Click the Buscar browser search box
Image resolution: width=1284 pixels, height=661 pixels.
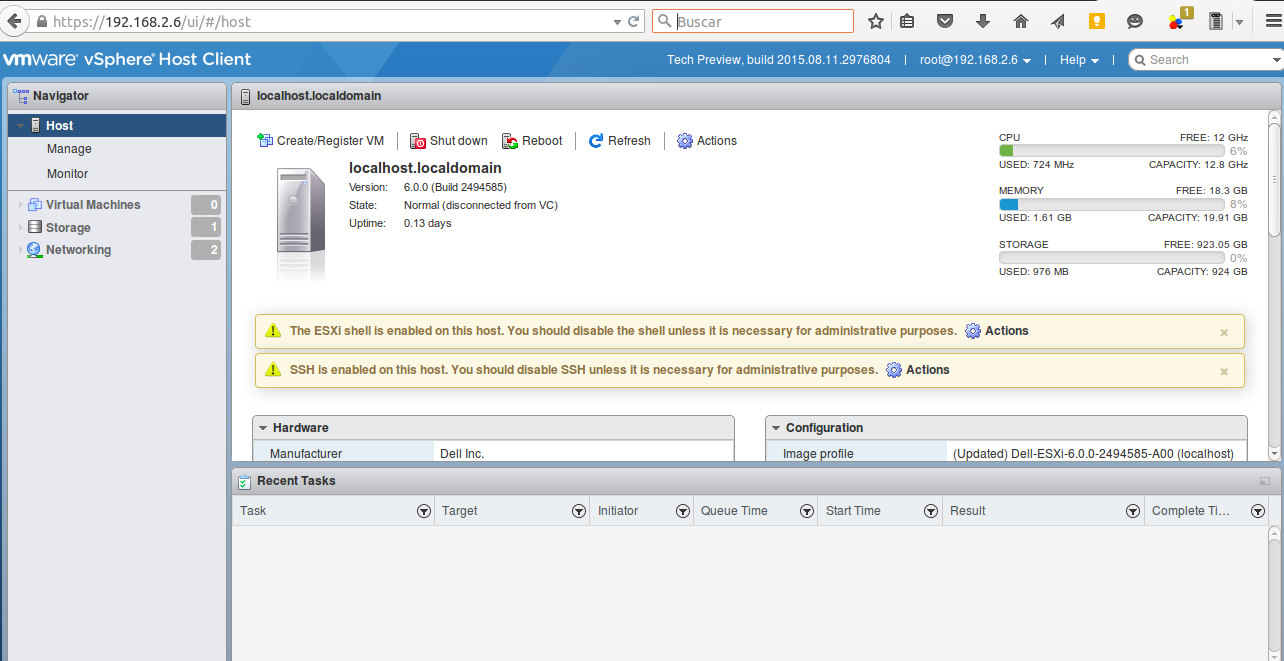(x=753, y=21)
